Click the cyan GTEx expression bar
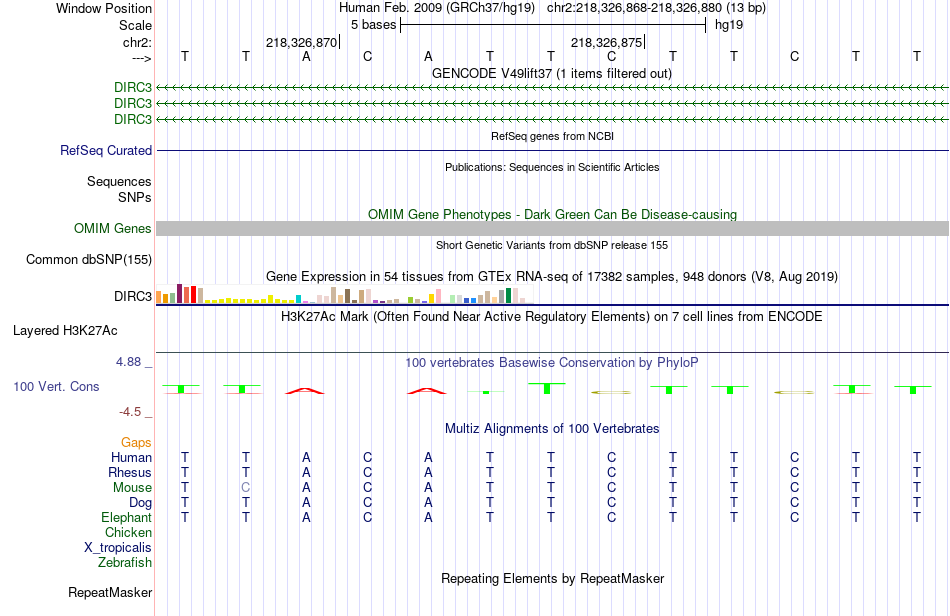 coord(298,299)
